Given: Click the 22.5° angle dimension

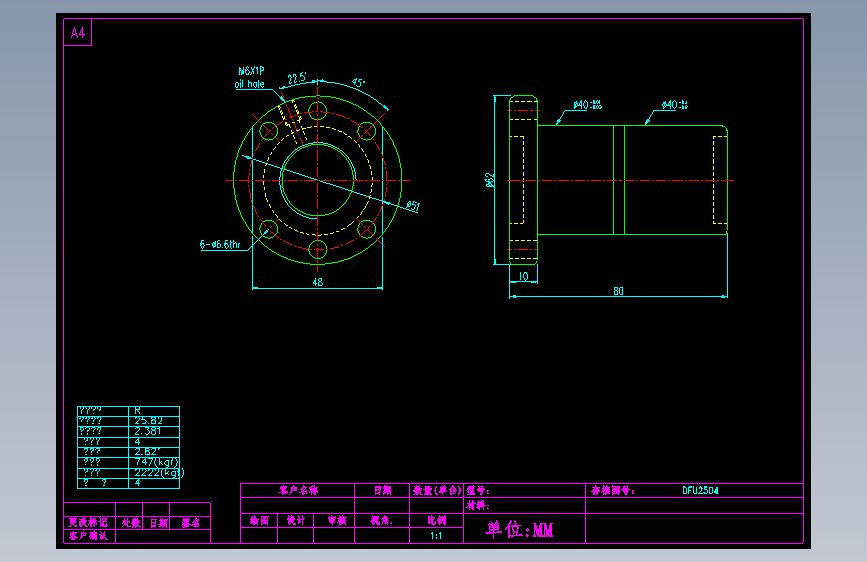Looking at the screenshot, I should (297, 78).
